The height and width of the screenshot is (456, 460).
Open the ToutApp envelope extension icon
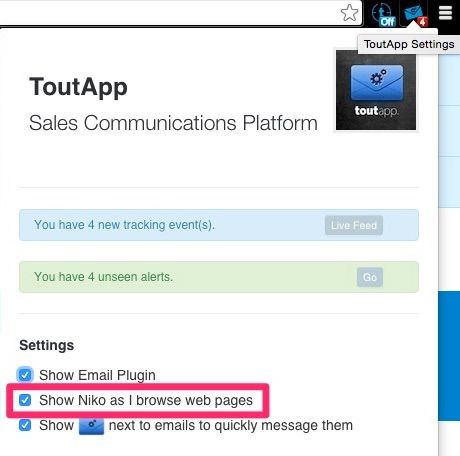tap(414, 14)
